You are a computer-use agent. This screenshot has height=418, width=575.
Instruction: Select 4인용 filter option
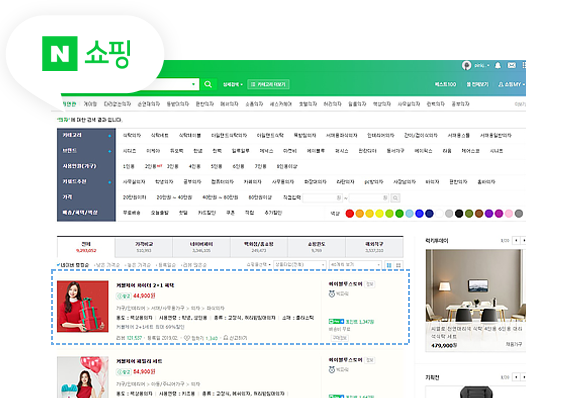(x=194, y=166)
